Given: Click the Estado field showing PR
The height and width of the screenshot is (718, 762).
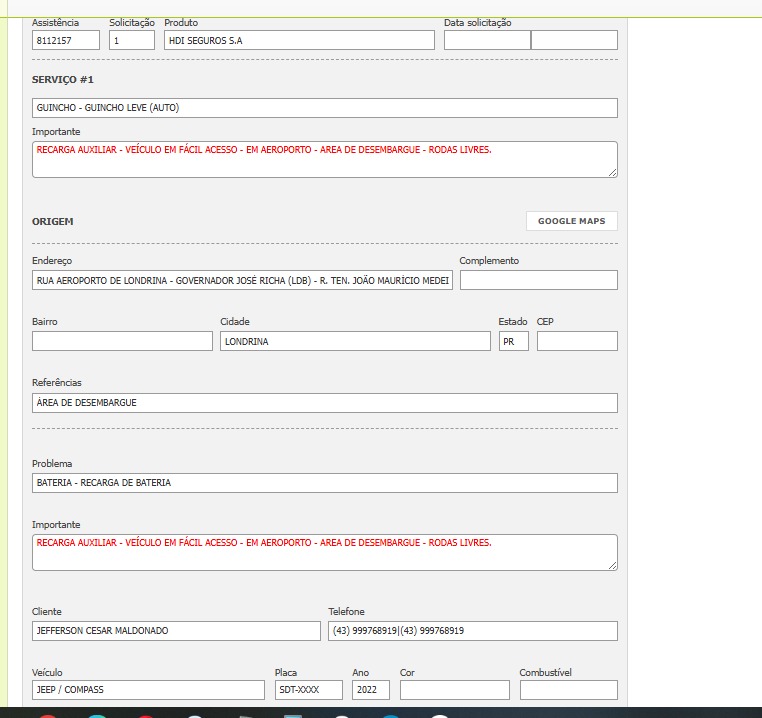Looking at the screenshot, I should [x=513, y=341].
